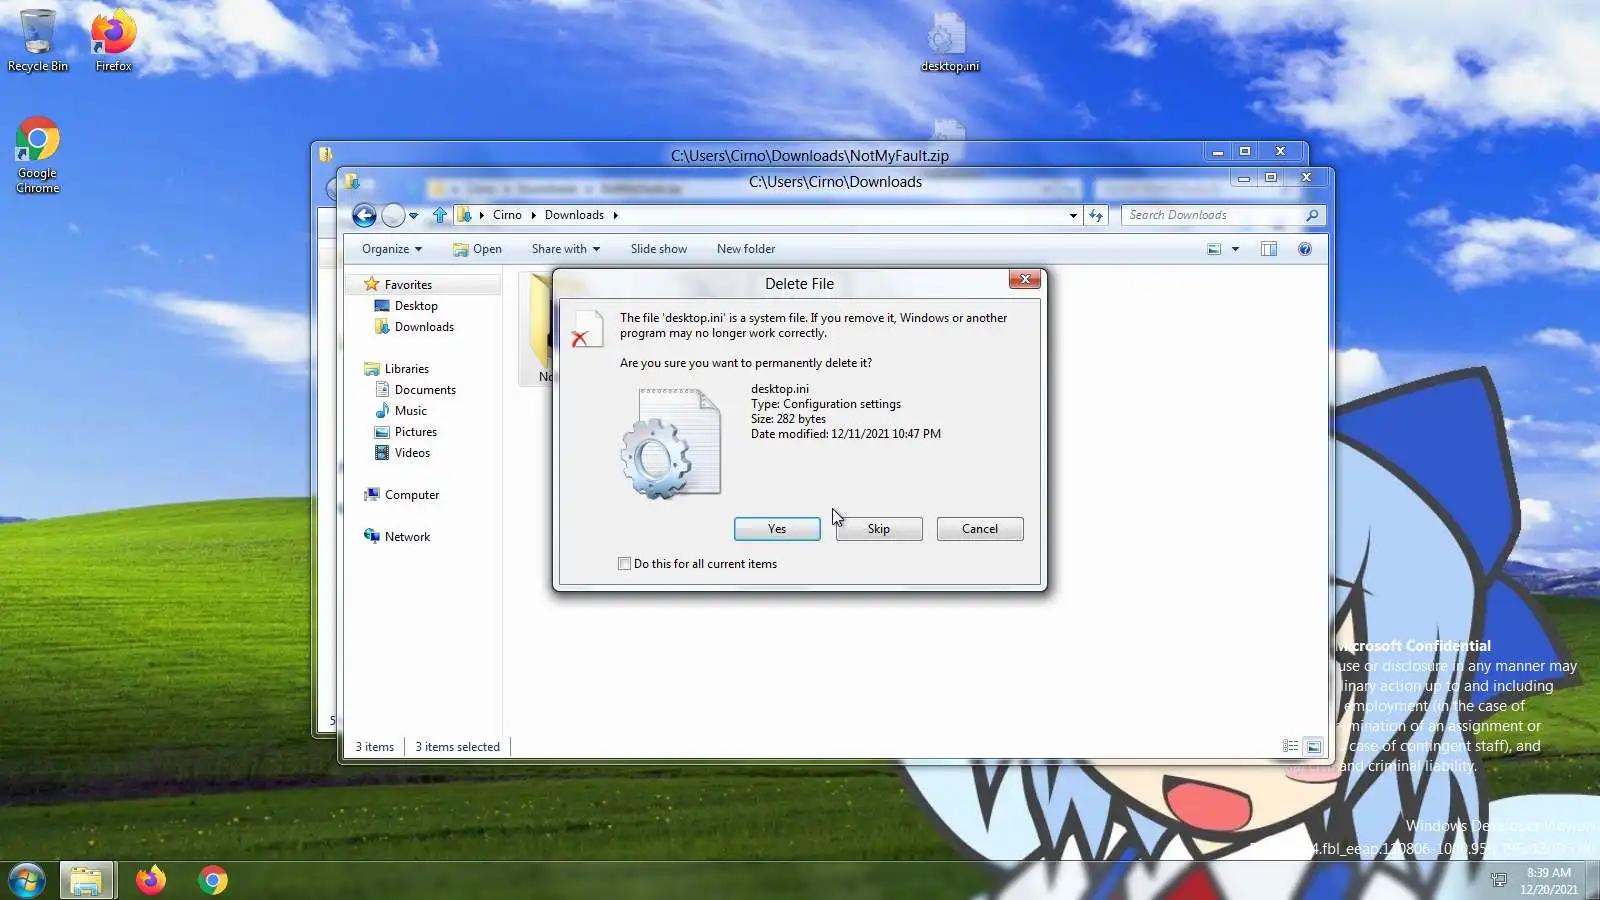Open the Windows Start menu
Viewport: 1600px width, 900px height.
(x=27, y=880)
